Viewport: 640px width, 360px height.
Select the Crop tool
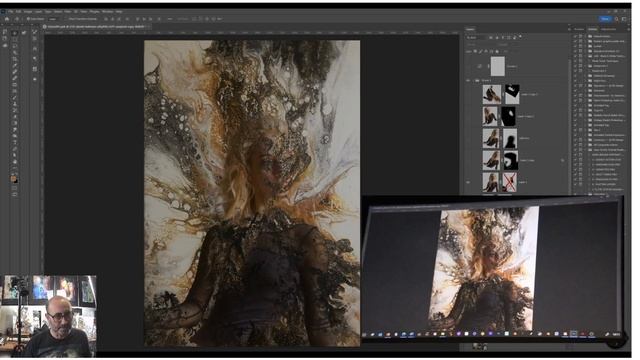[15, 59]
